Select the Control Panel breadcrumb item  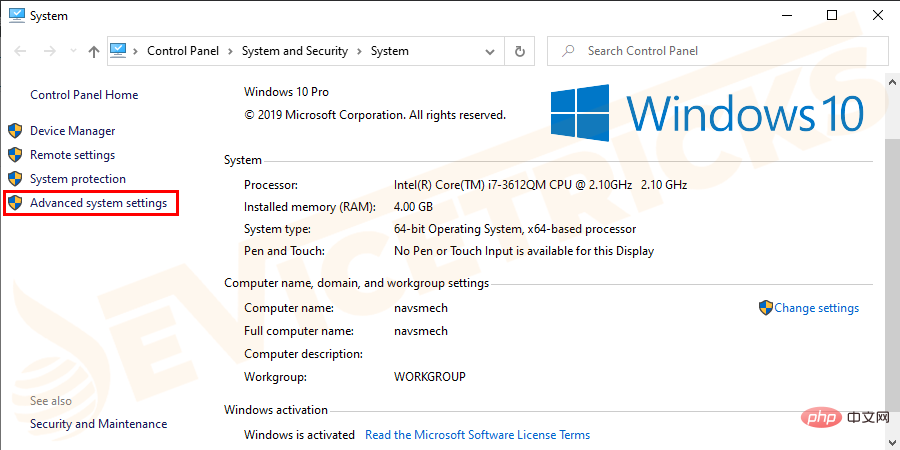click(183, 51)
